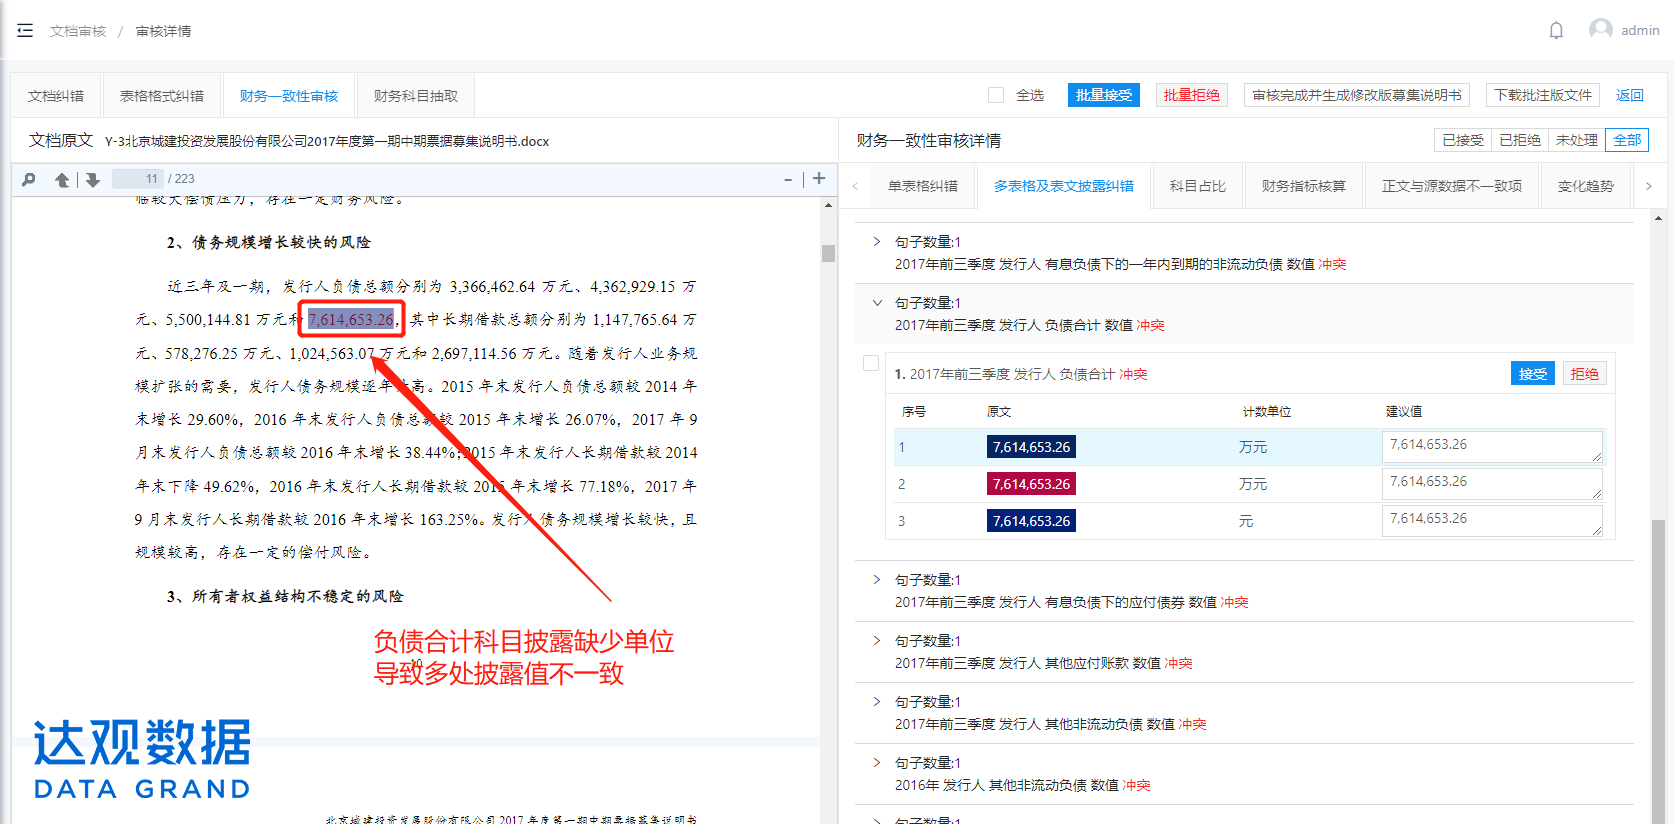Click the admin user avatar

pyautogui.click(x=1600, y=30)
